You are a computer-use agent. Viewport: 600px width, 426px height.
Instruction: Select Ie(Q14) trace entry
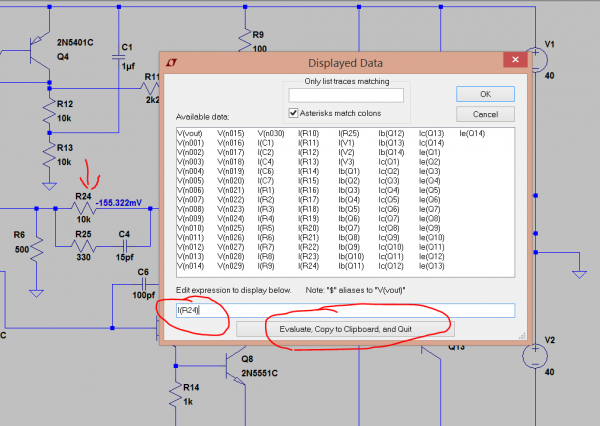coord(472,134)
